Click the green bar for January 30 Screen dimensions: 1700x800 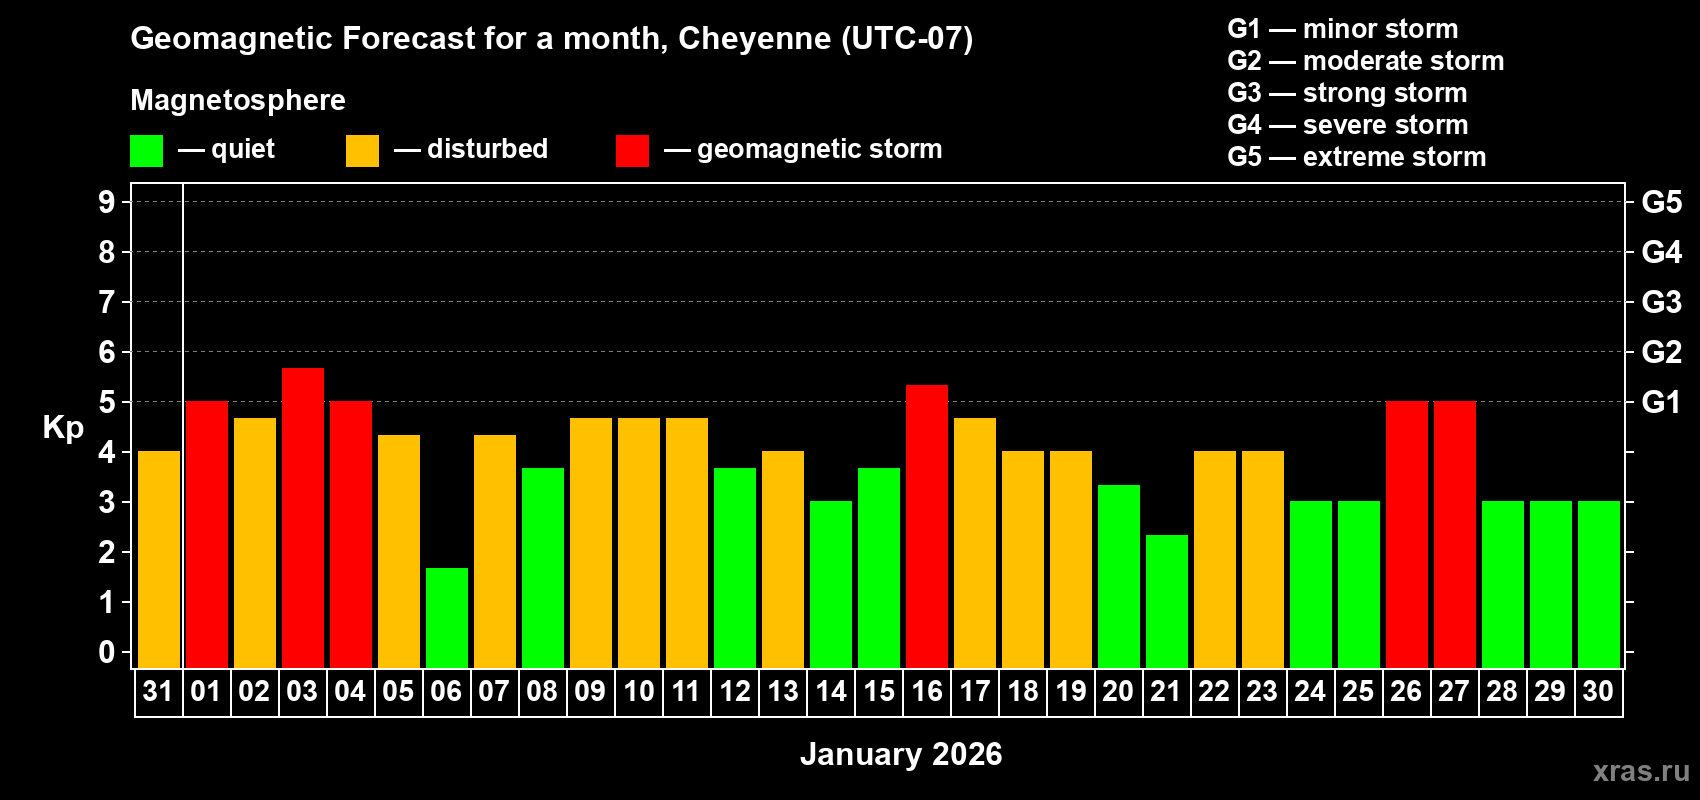(1599, 584)
